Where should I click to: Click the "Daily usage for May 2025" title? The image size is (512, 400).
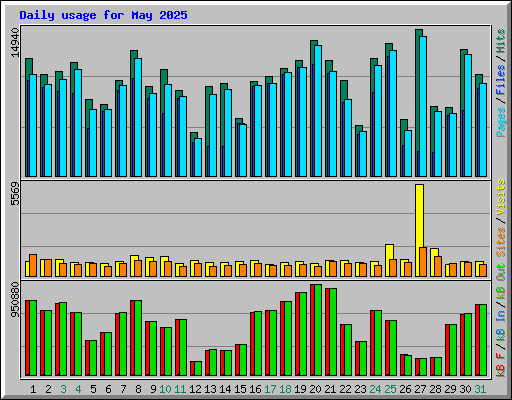coord(103,15)
